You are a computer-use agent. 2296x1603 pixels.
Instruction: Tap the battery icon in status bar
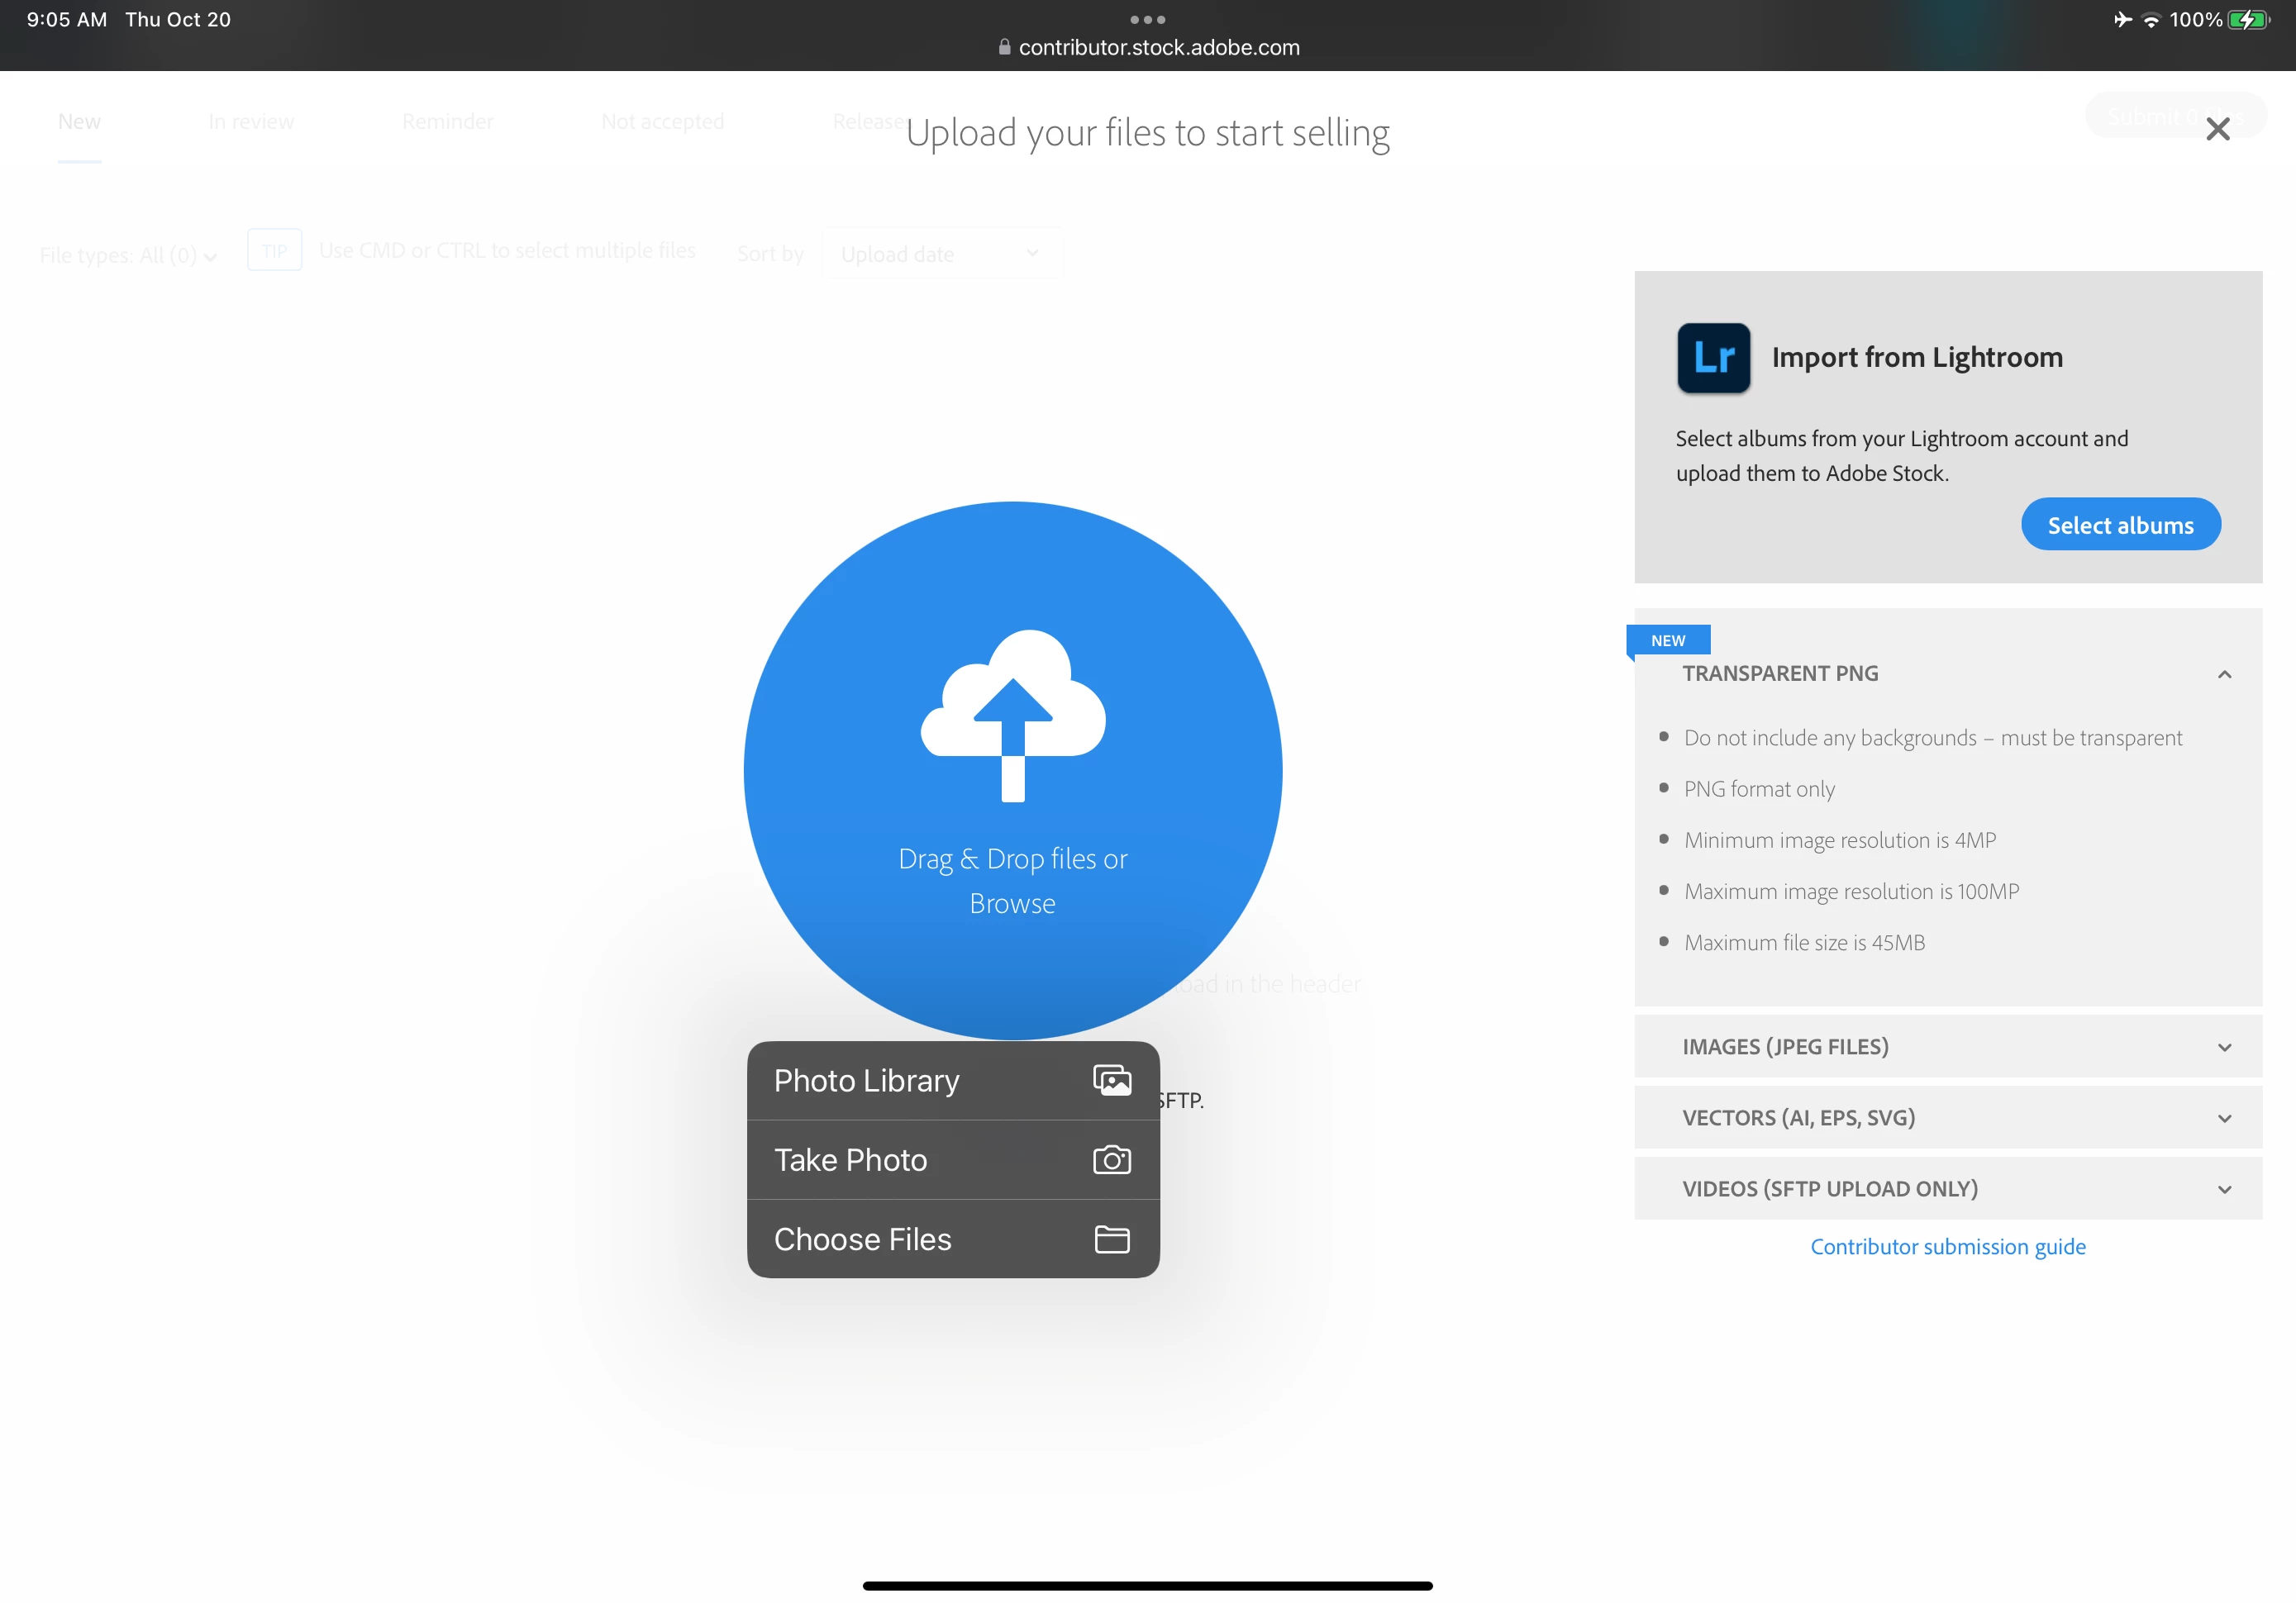click(x=2247, y=20)
